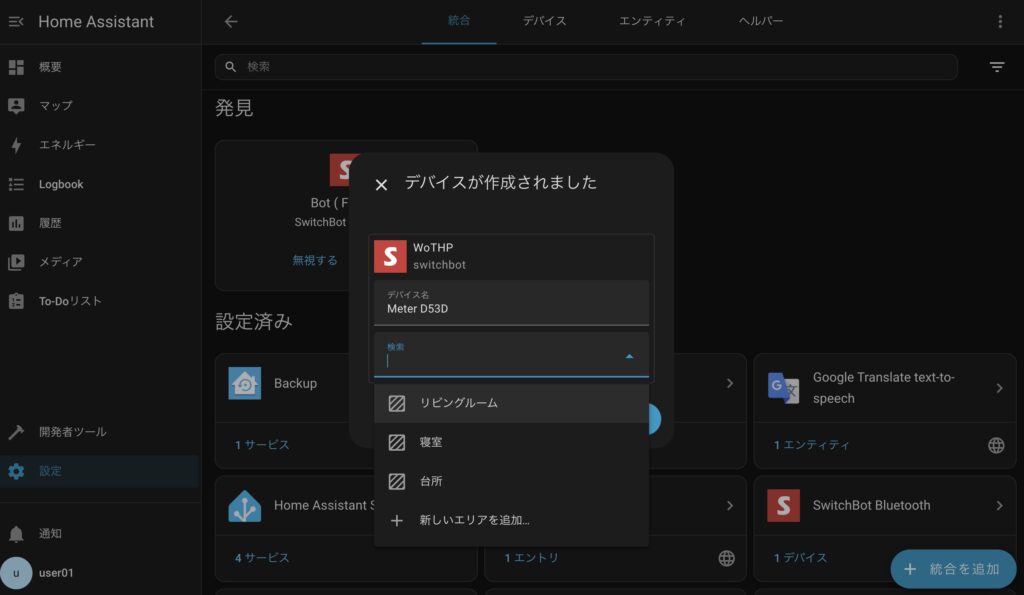Click the overview dashboard icon
Screen dimensions: 1024x595
pos(16,67)
